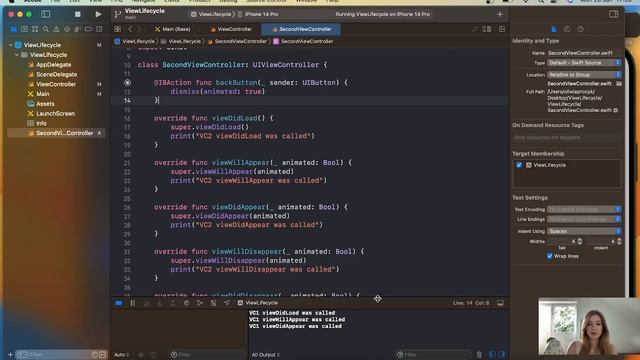The width and height of the screenshot is (640, 360).
Task: Open the Report navigator icon
Action: 99,29
